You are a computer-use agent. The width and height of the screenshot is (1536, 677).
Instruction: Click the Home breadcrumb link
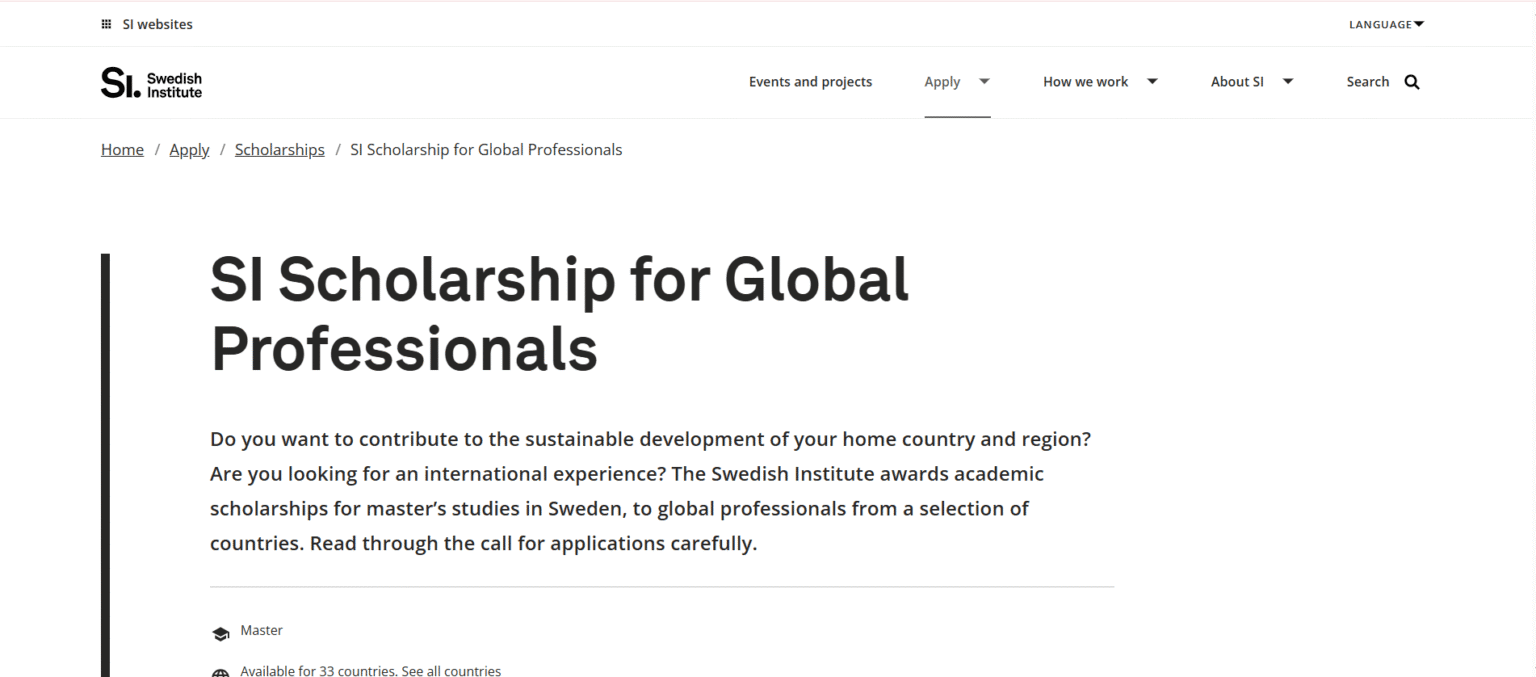(121, 149)
